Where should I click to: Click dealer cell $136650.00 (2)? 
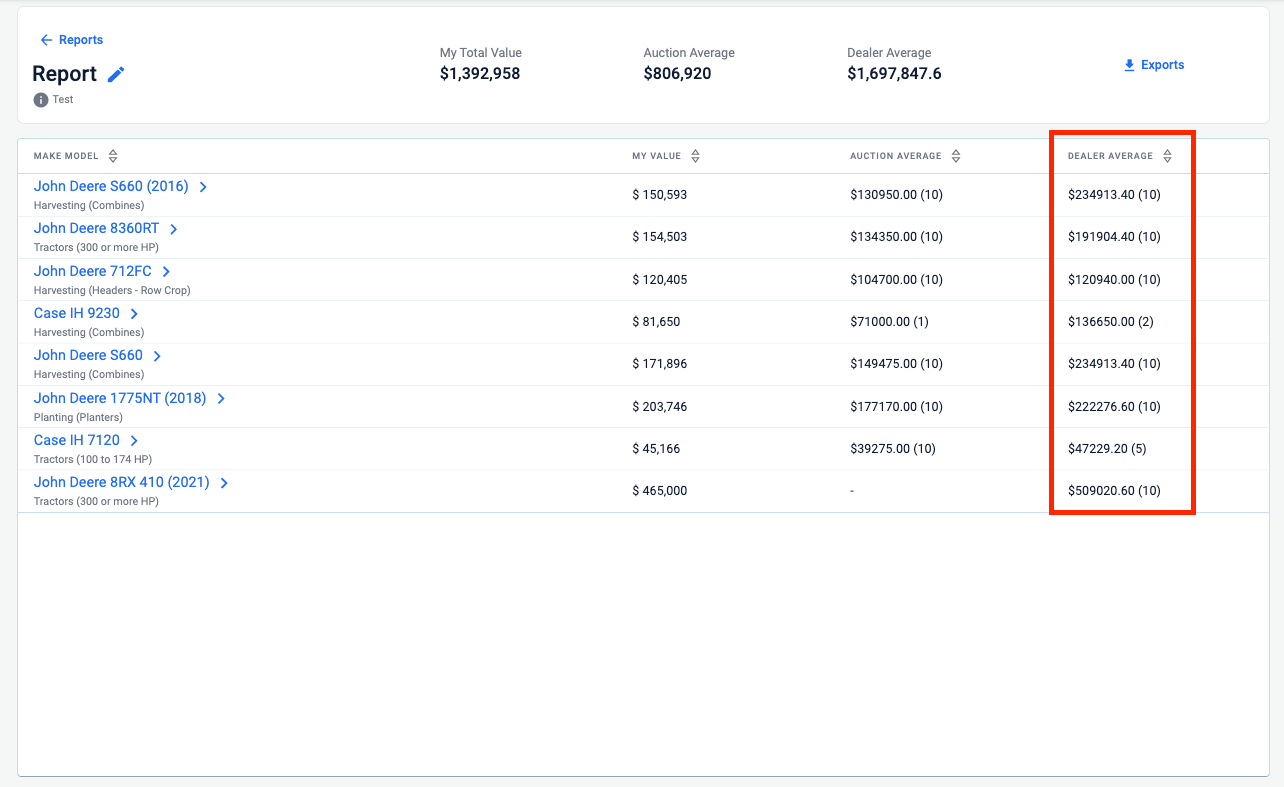(1111, 322)
